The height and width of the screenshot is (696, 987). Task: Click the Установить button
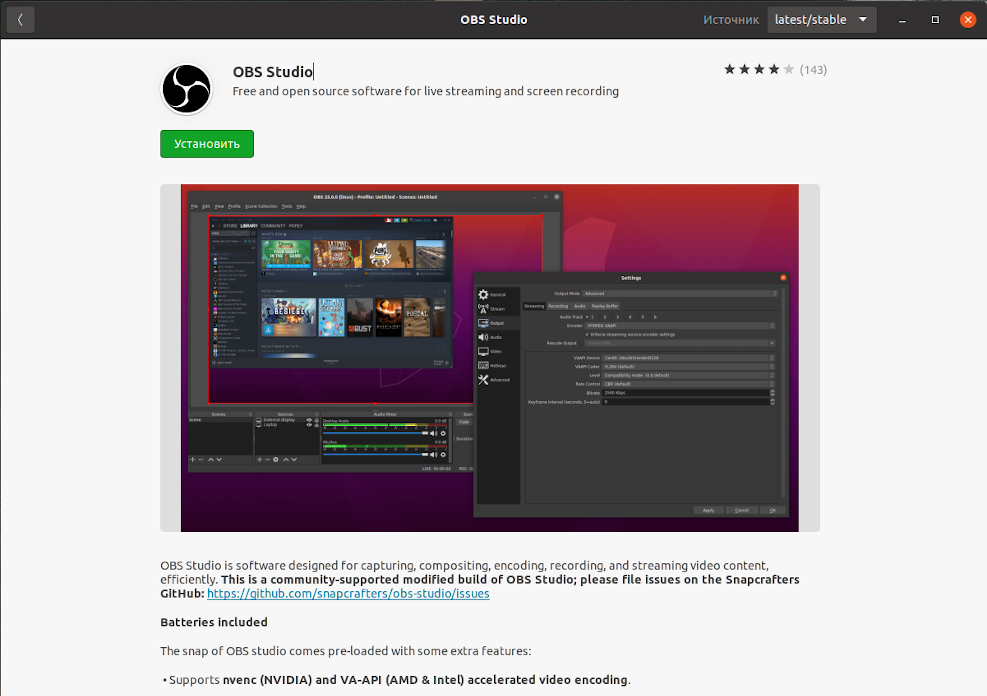pyautogui.click(x=206, y=143)
